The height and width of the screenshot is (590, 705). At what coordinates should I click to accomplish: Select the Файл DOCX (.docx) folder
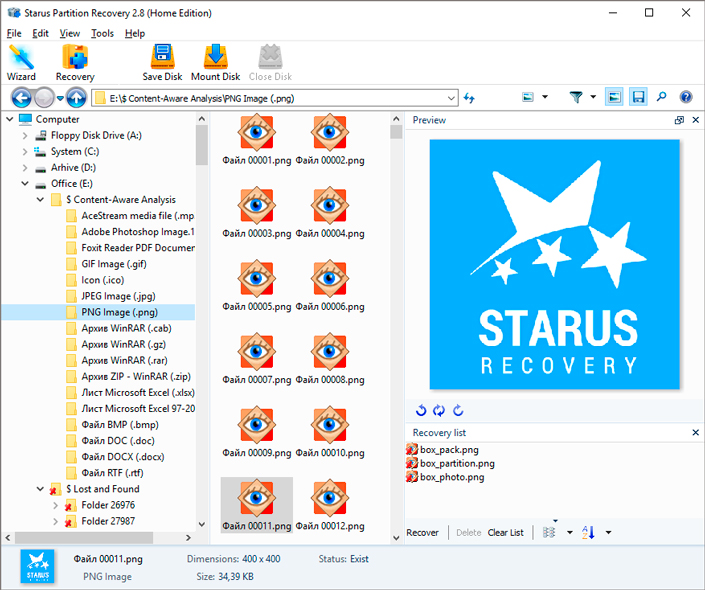tap(116, 456)
